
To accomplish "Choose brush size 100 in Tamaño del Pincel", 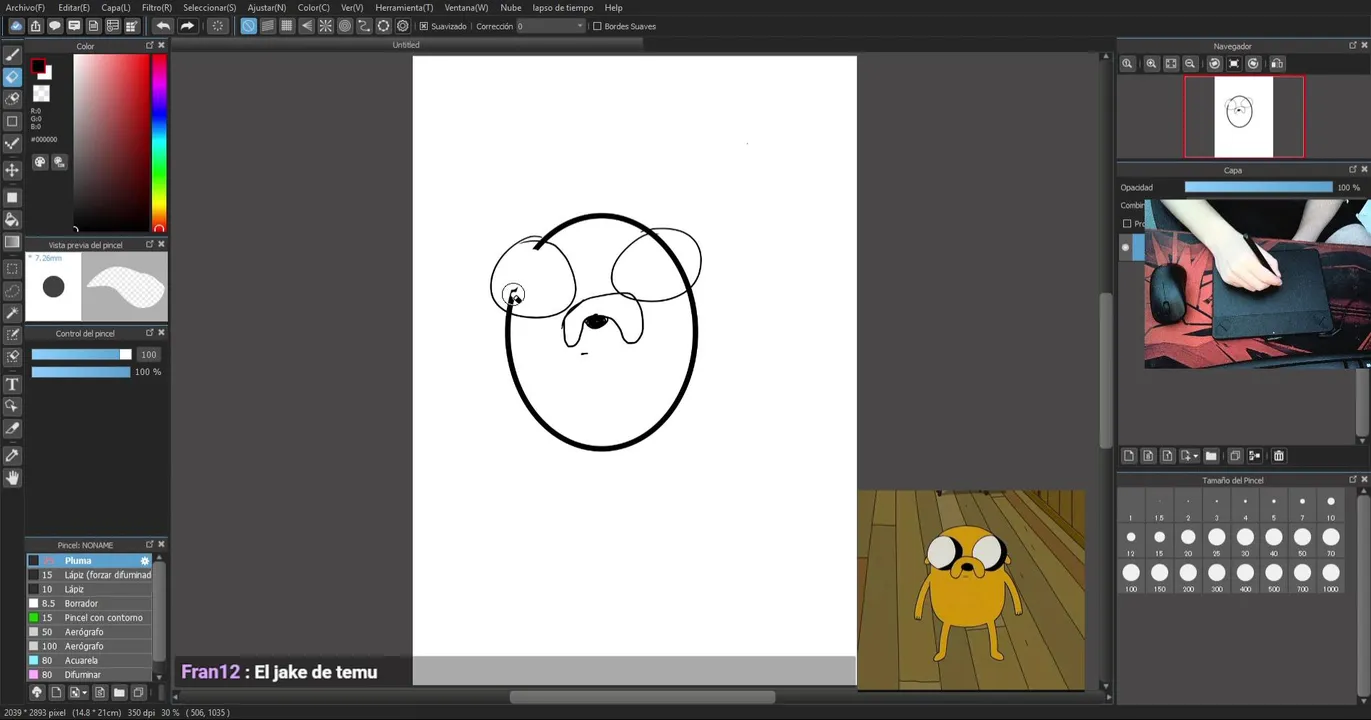I will (x=1131, y=577).
